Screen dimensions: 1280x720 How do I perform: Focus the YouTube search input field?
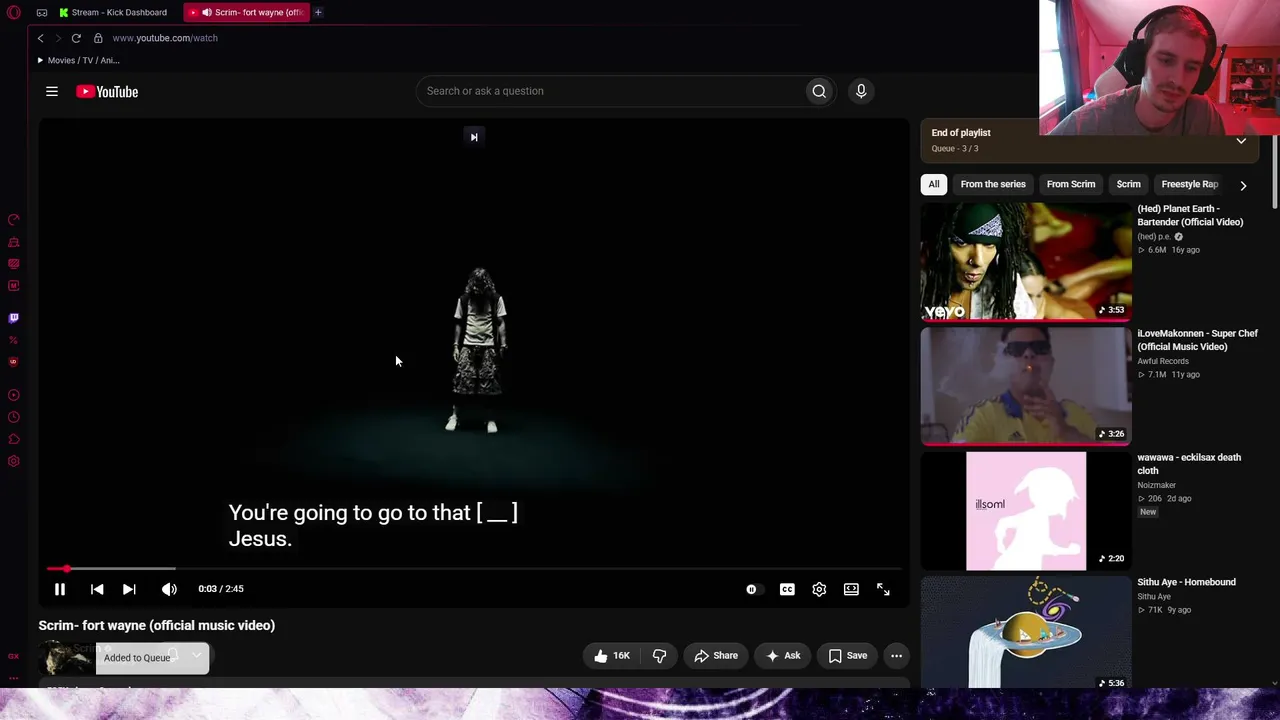pyautogui.click(x=612, y=91)
